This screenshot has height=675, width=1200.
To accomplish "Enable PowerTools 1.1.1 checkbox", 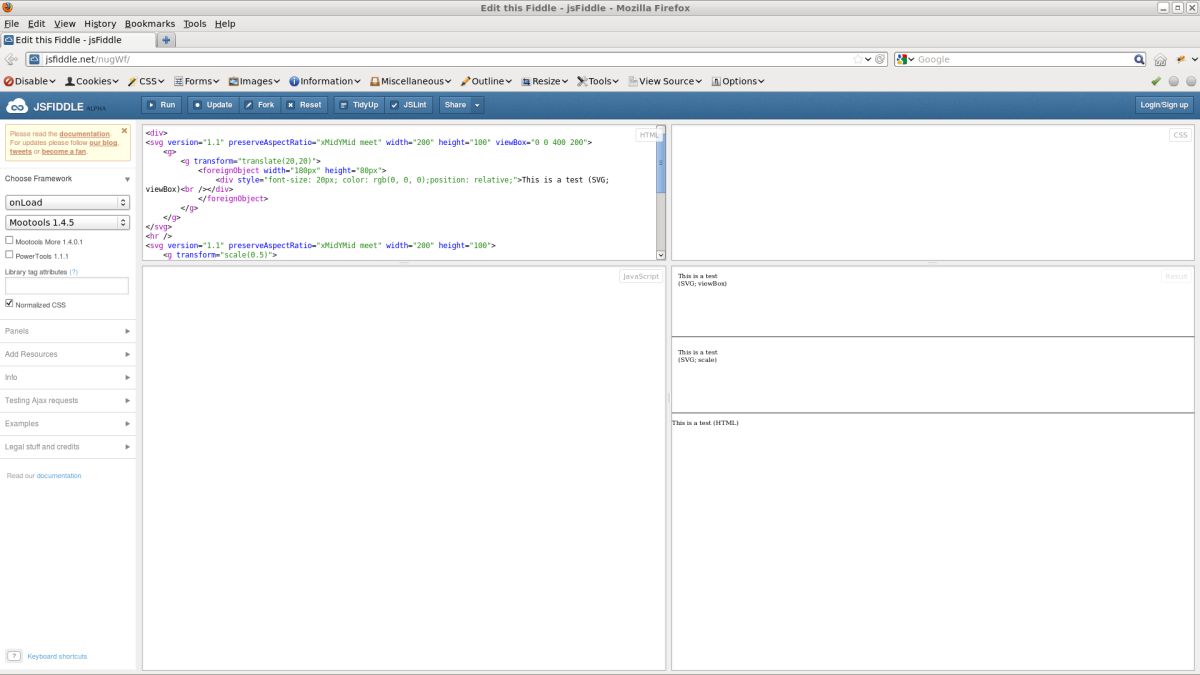I will (x=10, y=255).
